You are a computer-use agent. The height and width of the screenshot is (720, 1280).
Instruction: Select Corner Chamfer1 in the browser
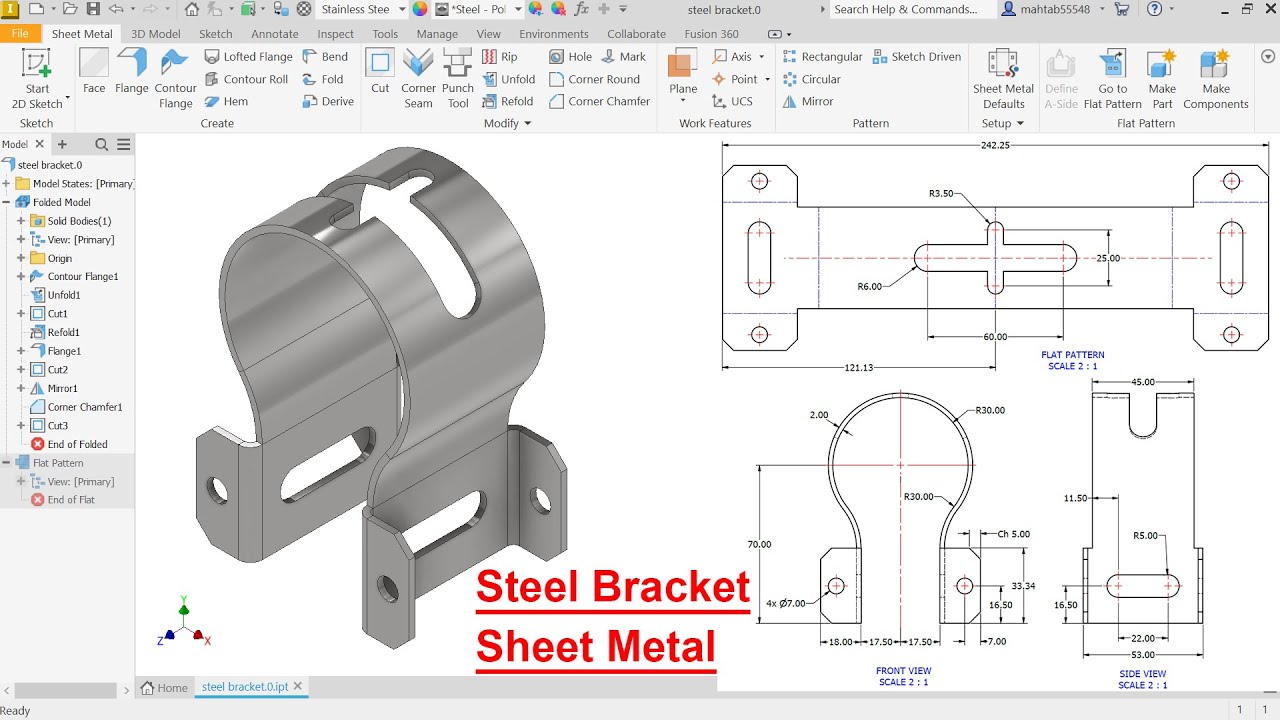pos(76,407)
